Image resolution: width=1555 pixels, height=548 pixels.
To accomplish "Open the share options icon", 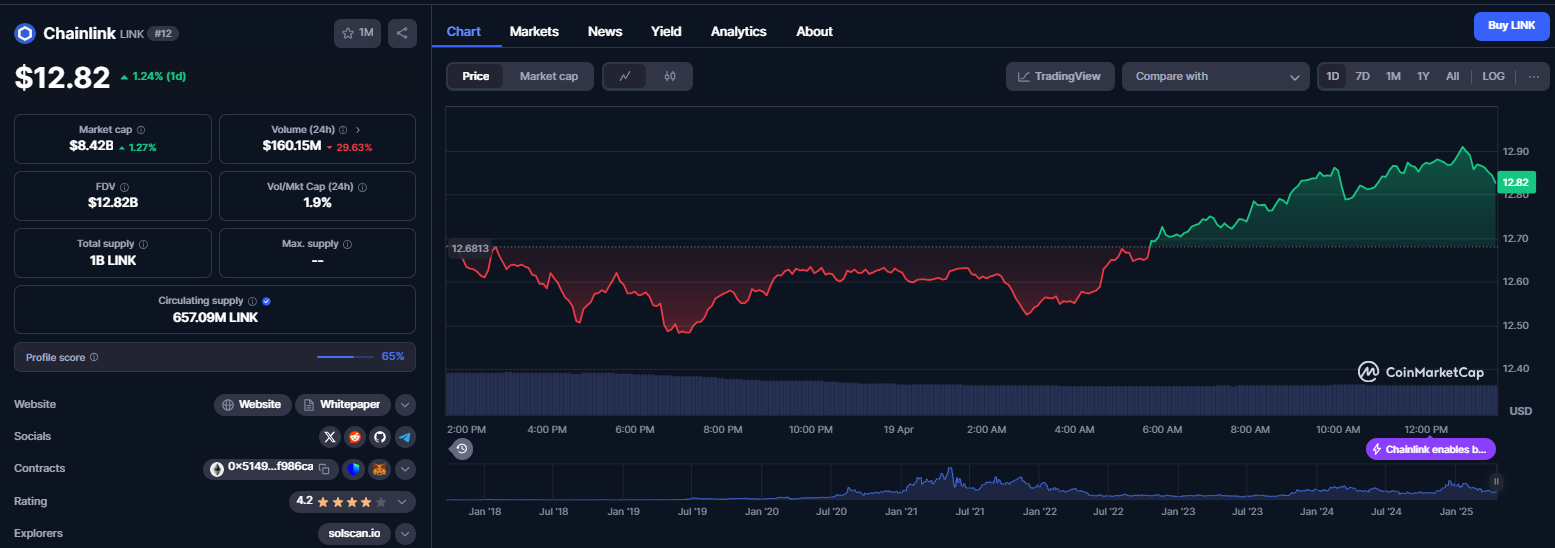I will tap(402, 33).
